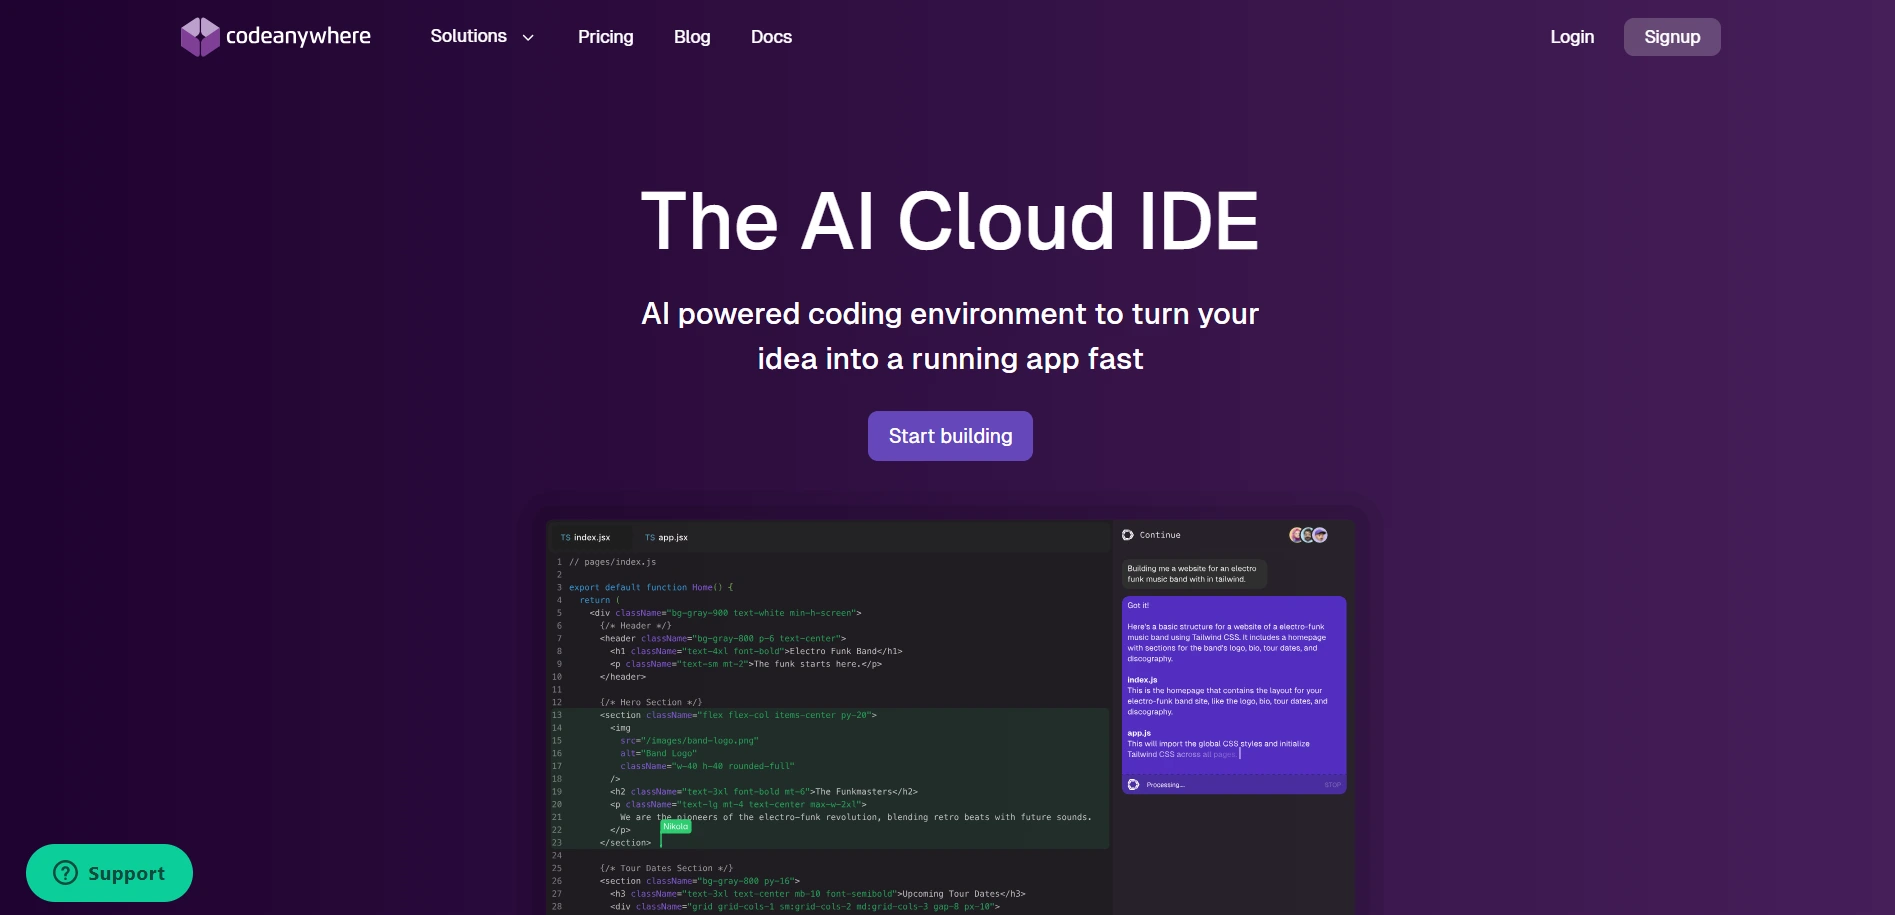Screen dimensions: 1895x915
Task: Click the middle collaborator avatar
Action: click(x=1308, y=535)
